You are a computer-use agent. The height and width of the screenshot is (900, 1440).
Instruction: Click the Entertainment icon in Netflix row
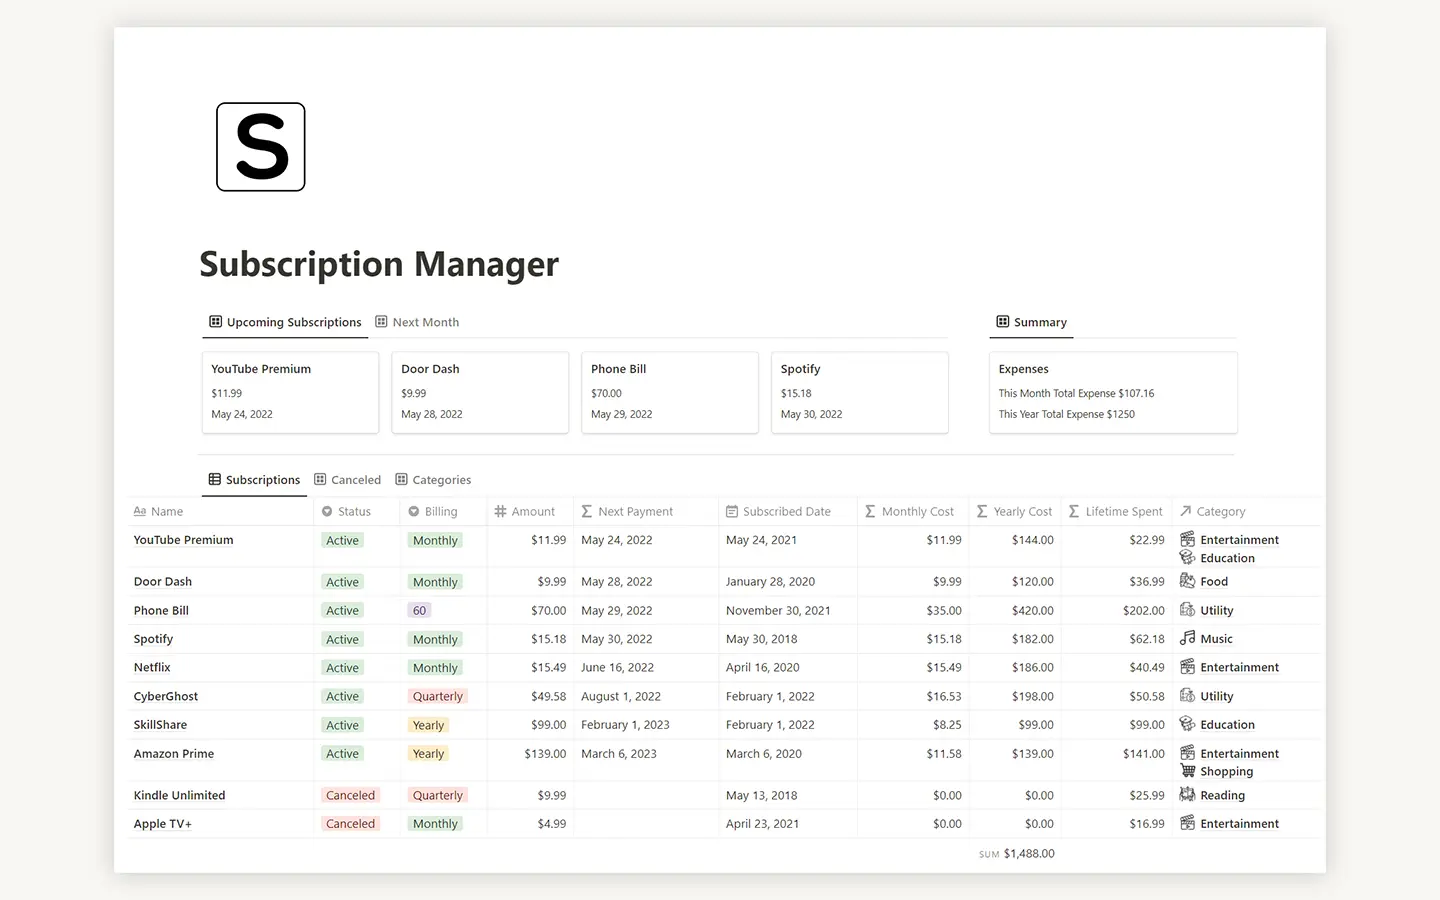pyautogui.click(x=1187, y=666)
